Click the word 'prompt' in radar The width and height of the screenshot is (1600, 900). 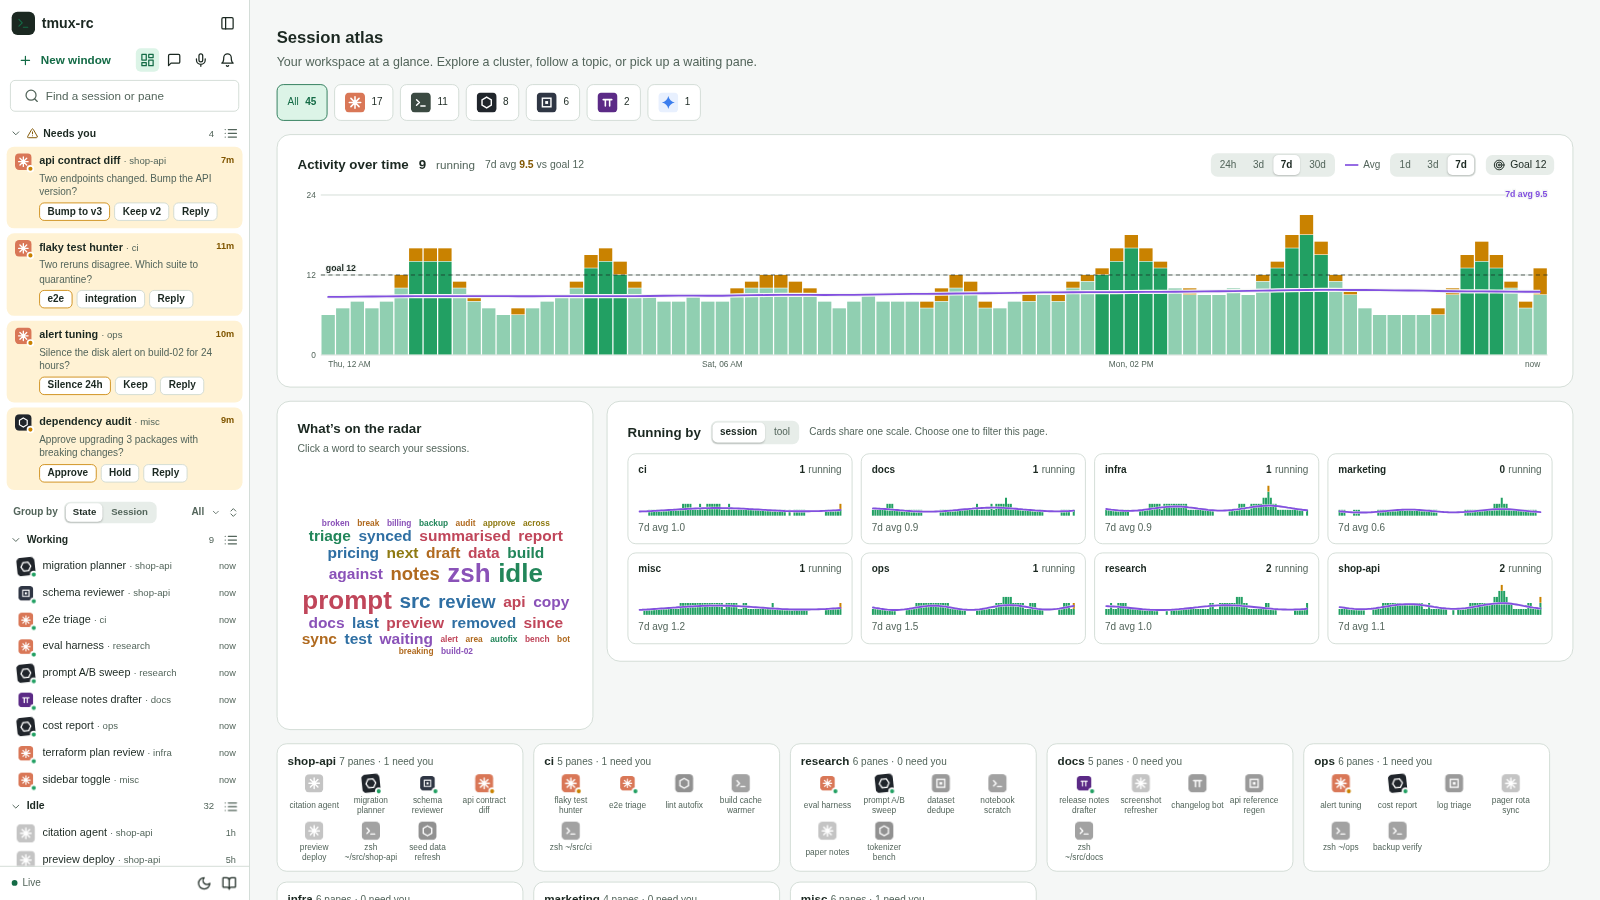click(347, 600)
